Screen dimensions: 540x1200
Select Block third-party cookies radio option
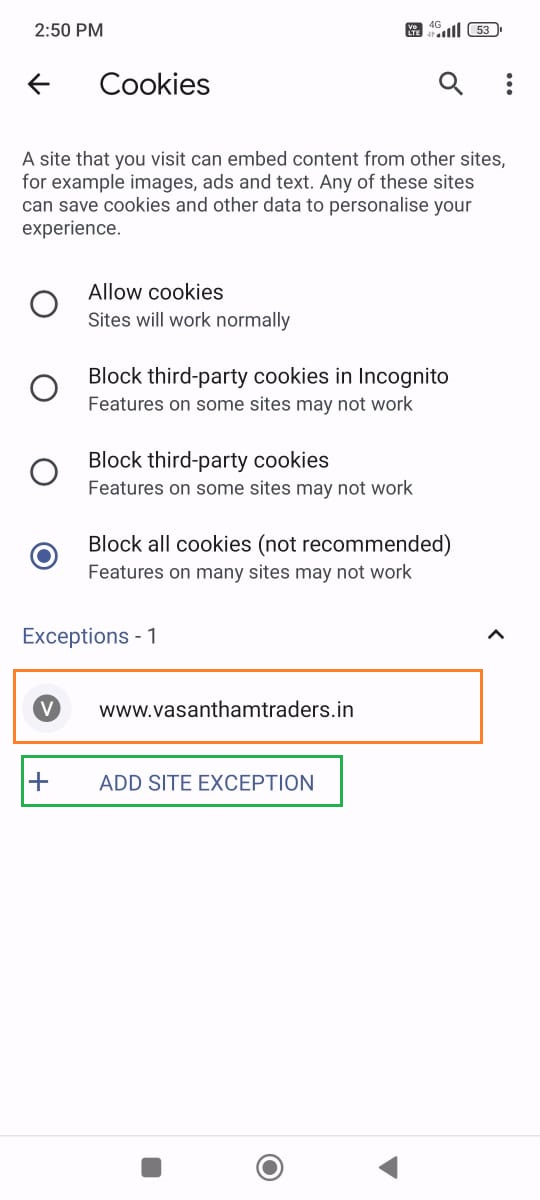(44, 472)
